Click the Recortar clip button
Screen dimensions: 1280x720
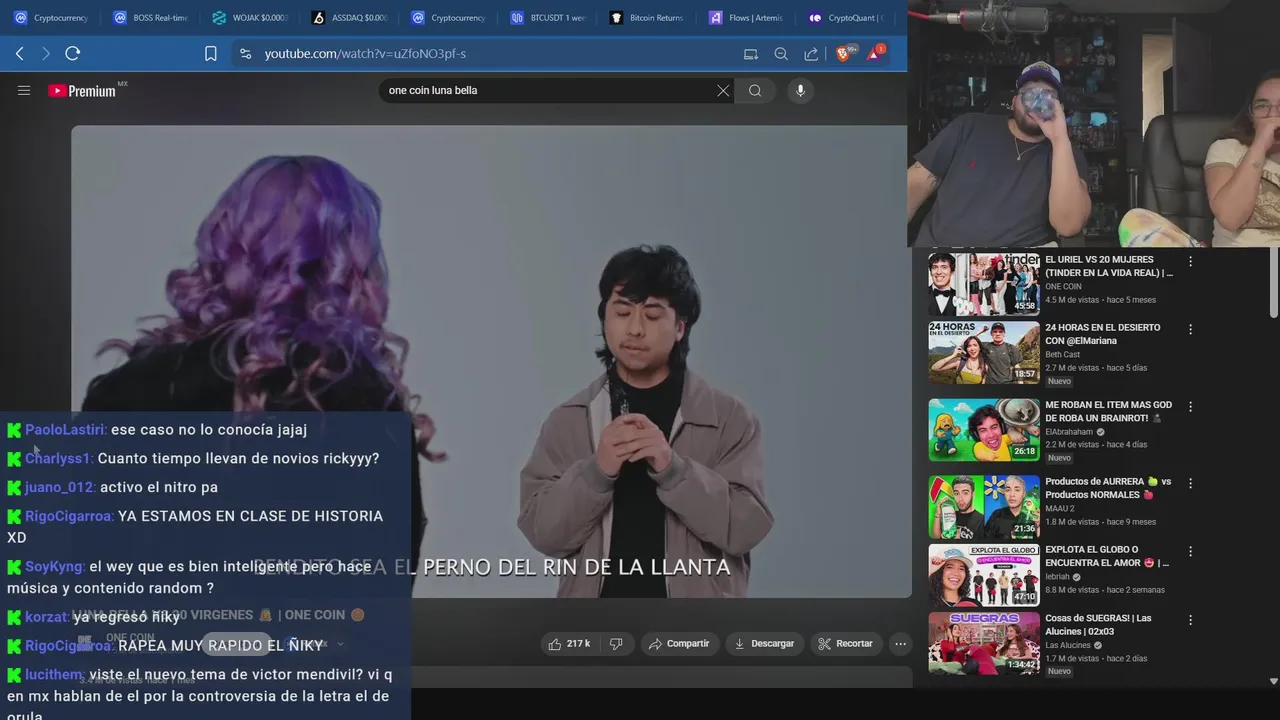click(x=846, y=644)
